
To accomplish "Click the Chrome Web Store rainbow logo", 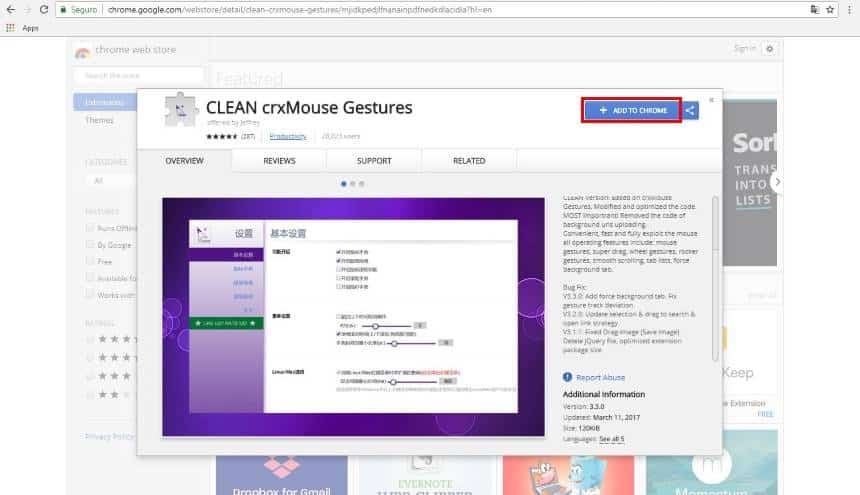I will click(82, 51).
